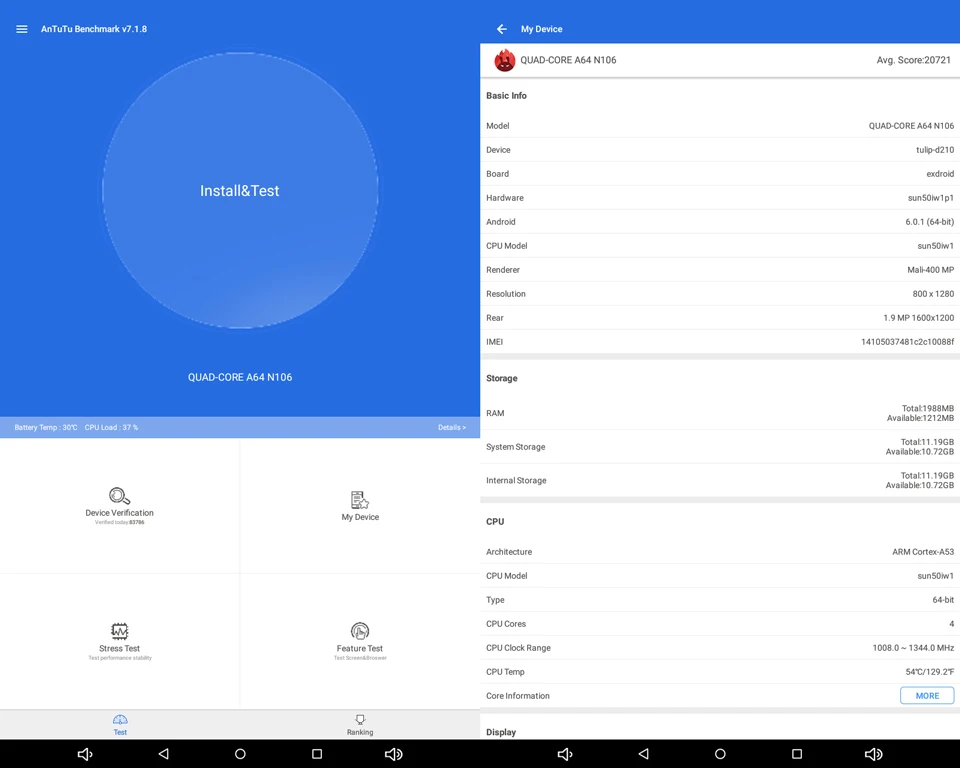Tap recent apps square in right navigation bar

click(x=797, y=754)
